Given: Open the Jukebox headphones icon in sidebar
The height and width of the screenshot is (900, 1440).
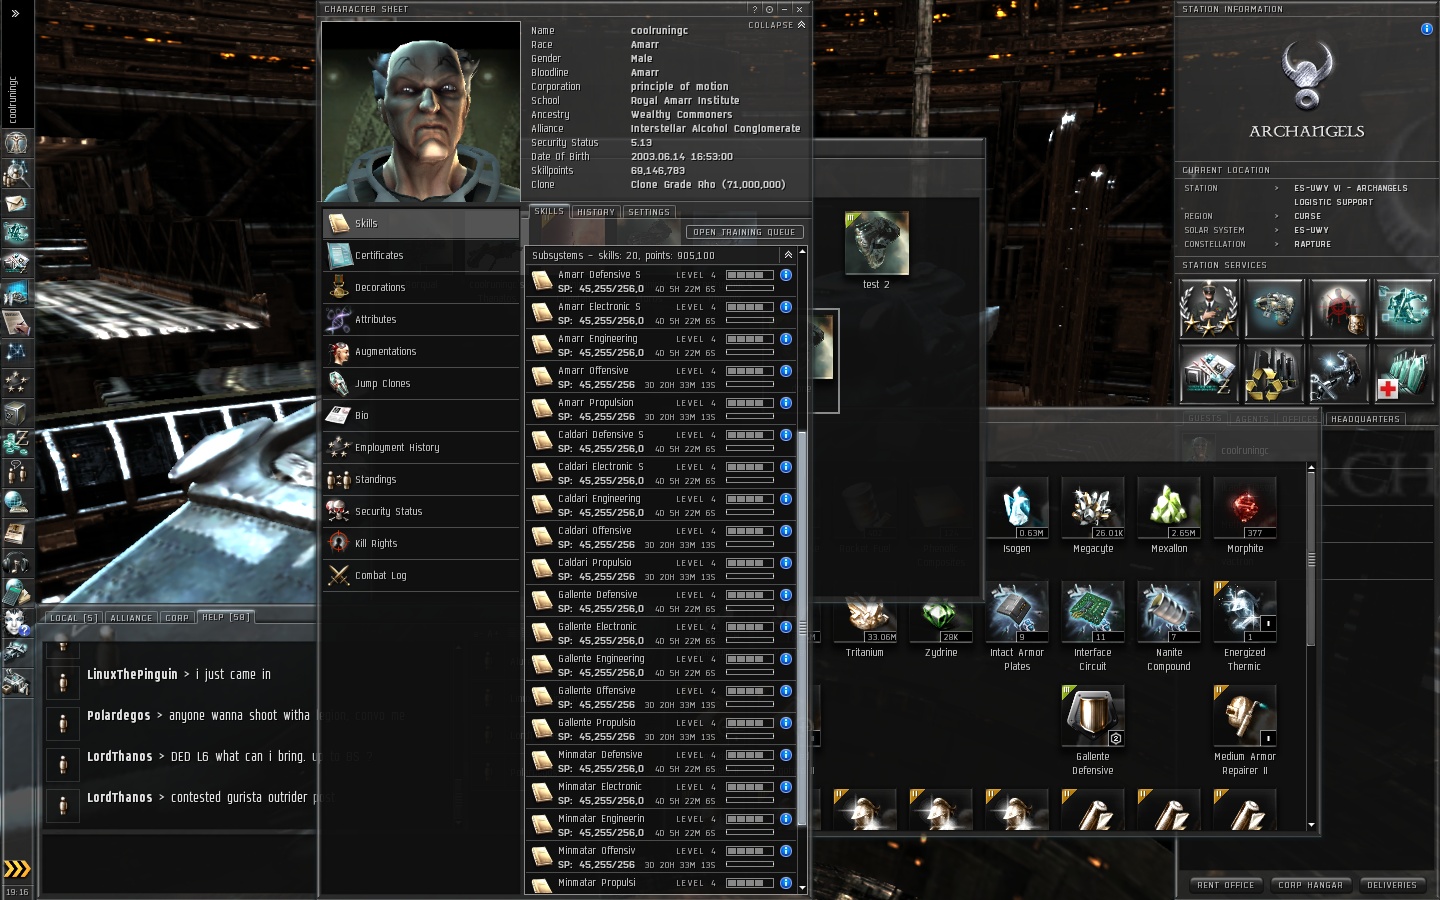Looking at the screenshot, I should [16, 562].
